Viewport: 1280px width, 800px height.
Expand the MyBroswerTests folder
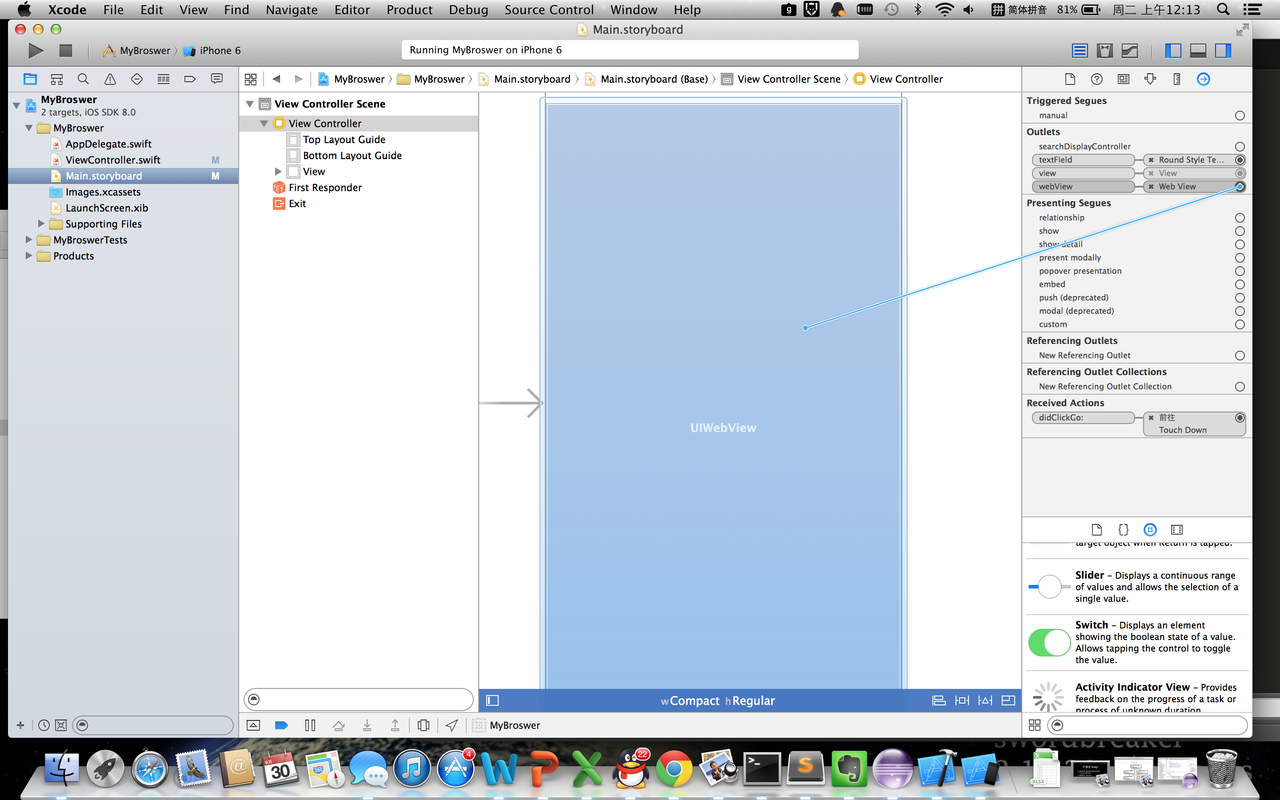click(29, 240)
